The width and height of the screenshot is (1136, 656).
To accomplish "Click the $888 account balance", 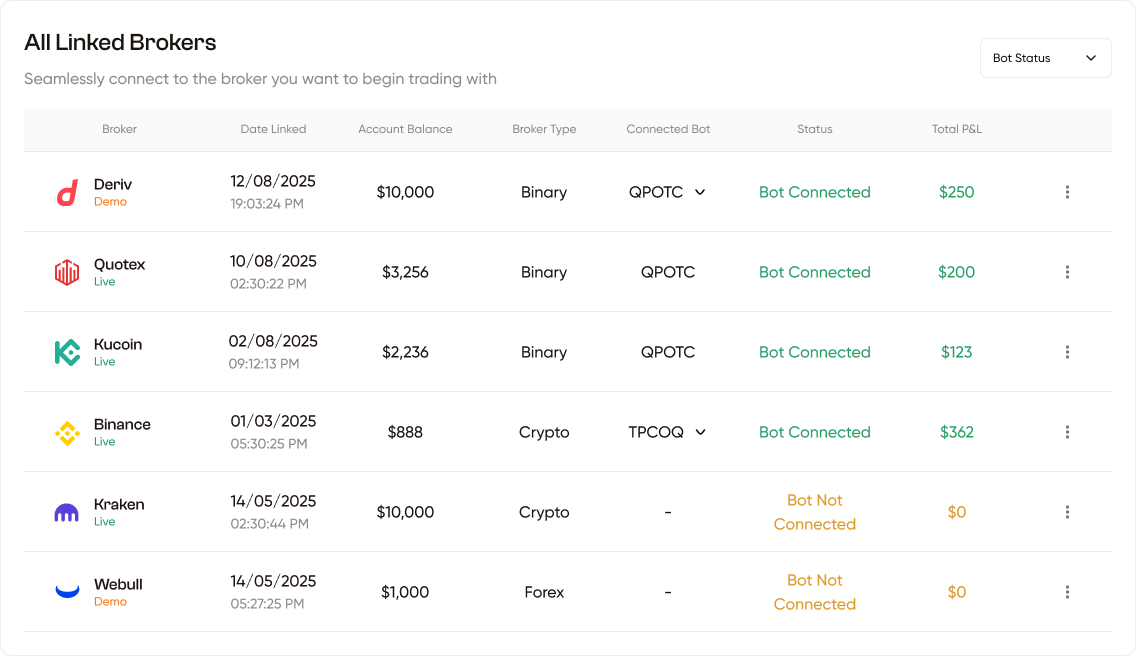I will tap(405, 433).
